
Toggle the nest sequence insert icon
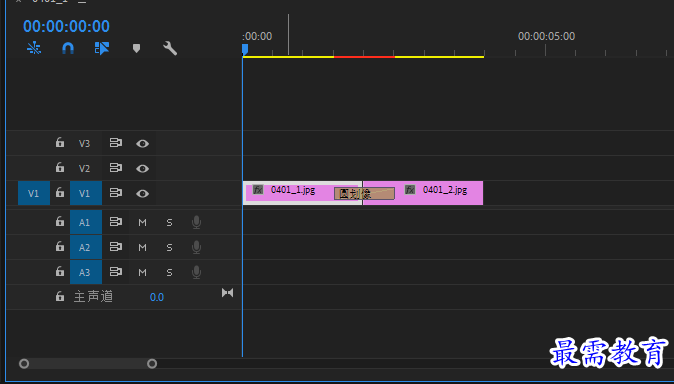coord(34,48)
